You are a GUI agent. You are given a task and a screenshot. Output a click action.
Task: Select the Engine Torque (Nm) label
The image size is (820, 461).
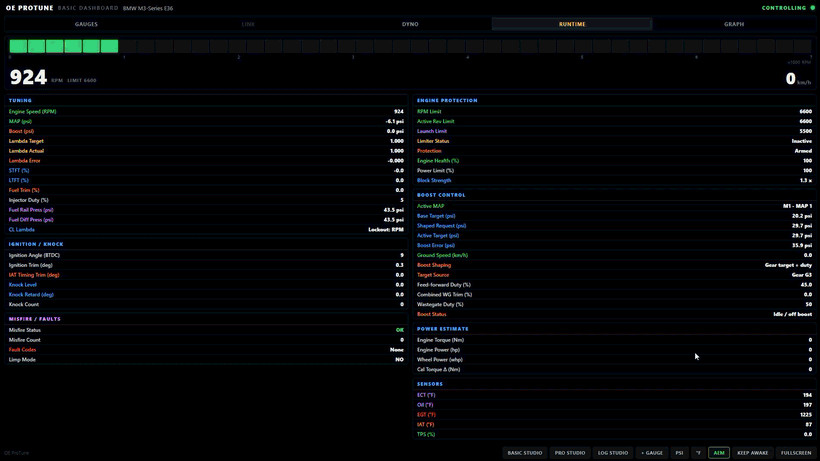[x=440, y=340]
